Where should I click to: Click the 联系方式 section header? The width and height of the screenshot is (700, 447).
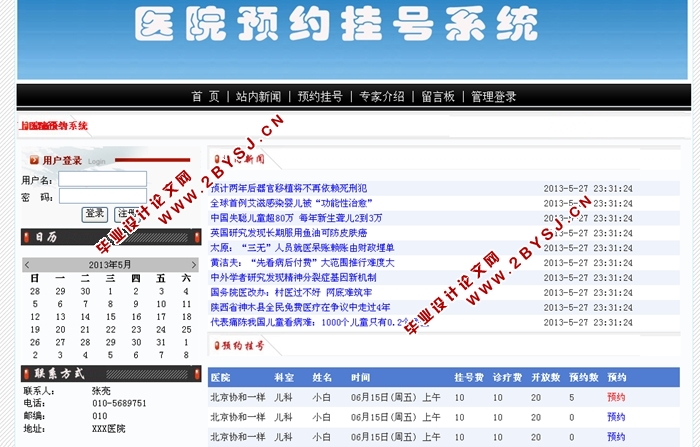click(111, 374)
